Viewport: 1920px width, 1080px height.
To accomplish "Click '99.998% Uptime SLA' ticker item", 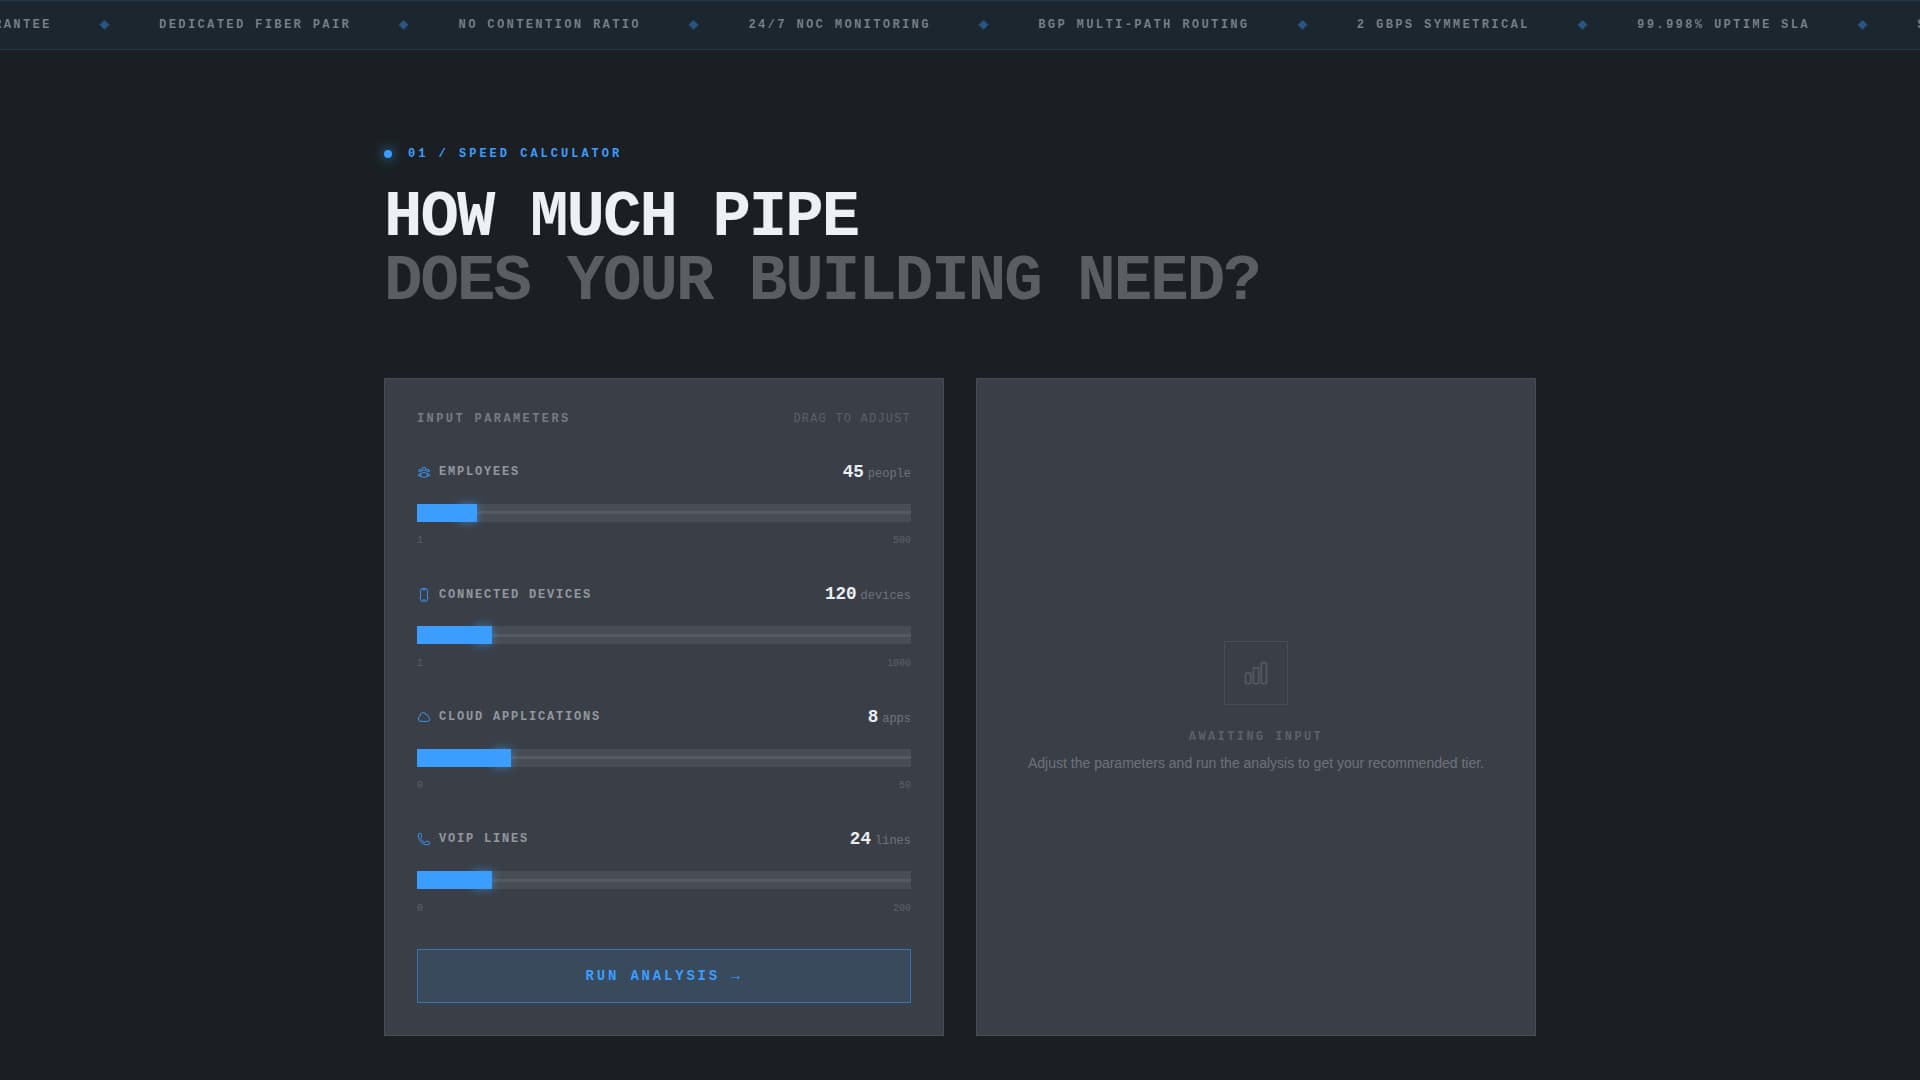I will [x=1723, y=24].
